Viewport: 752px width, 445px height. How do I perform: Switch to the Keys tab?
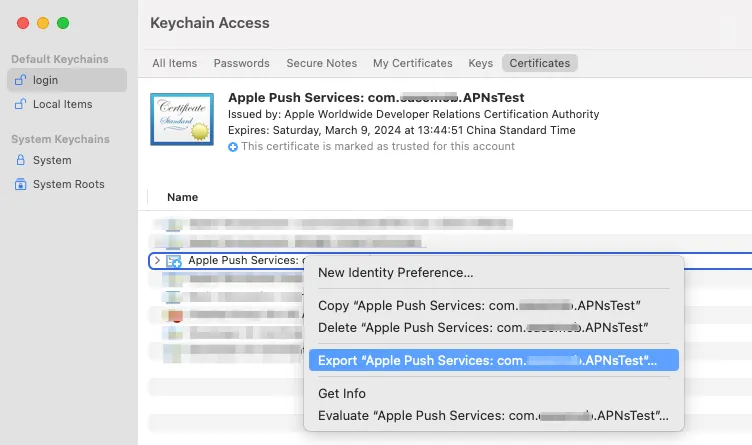click(x=481, y=63)
